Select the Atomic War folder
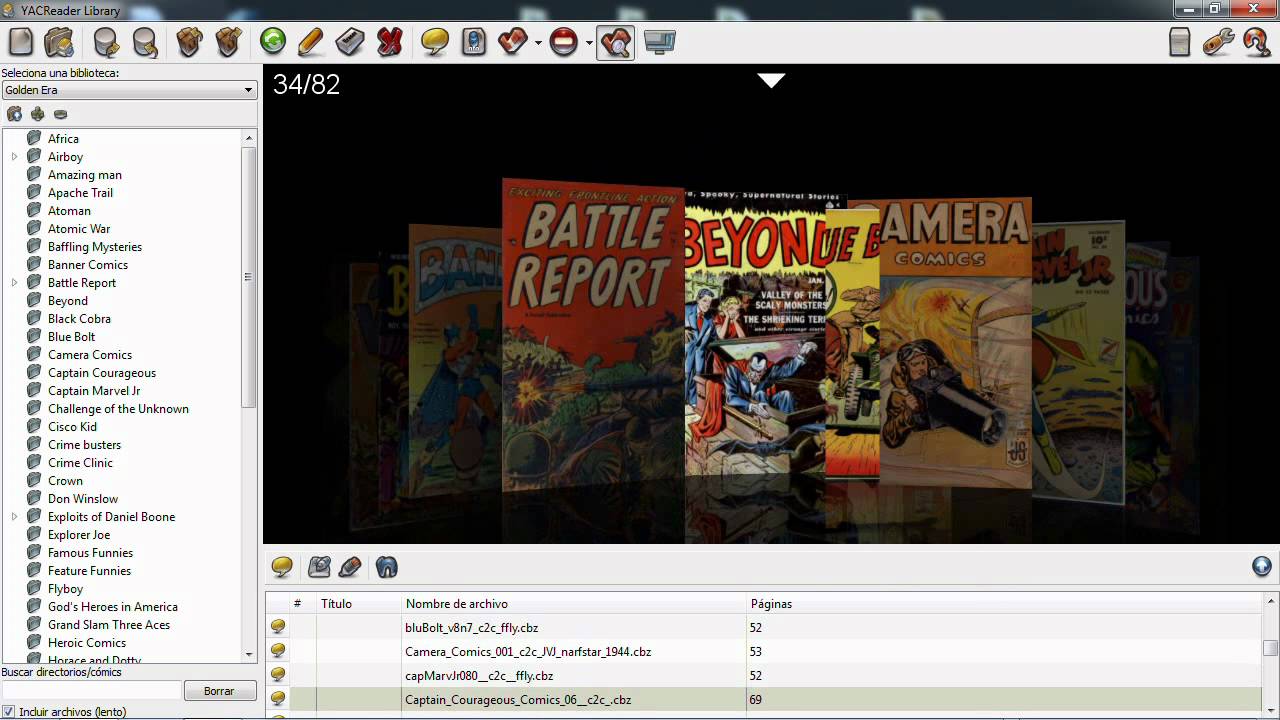 coord(78,229)
